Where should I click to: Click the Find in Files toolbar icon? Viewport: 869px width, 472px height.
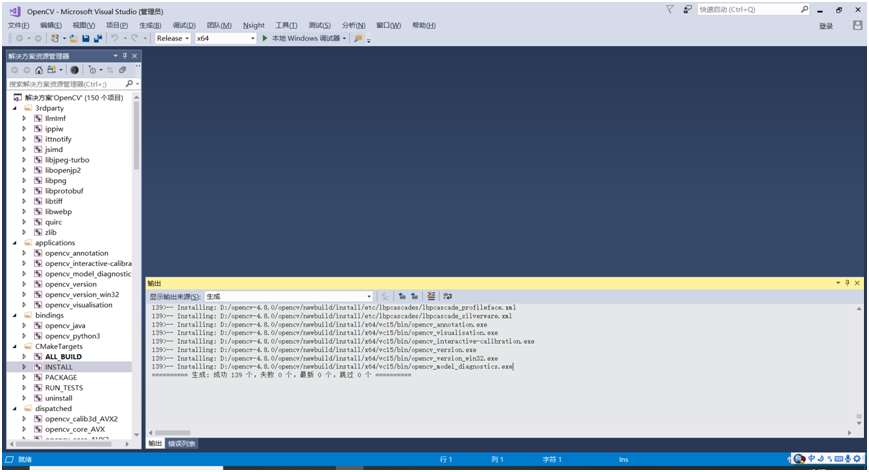tap(358, 38)
